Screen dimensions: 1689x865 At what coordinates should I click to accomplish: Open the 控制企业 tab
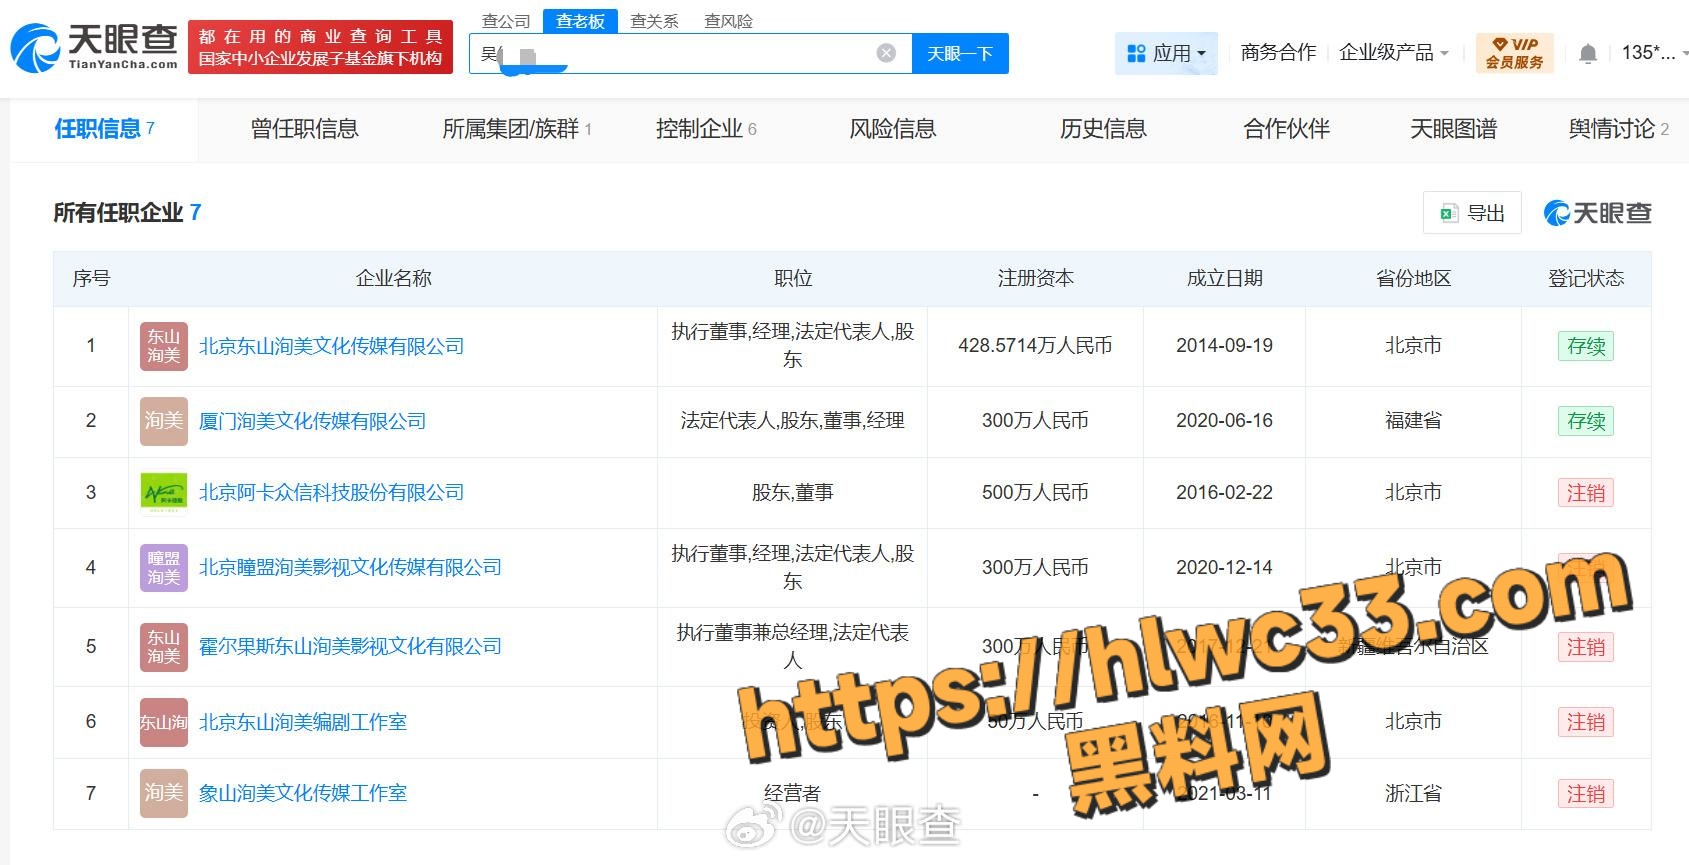tap(706, 128)
